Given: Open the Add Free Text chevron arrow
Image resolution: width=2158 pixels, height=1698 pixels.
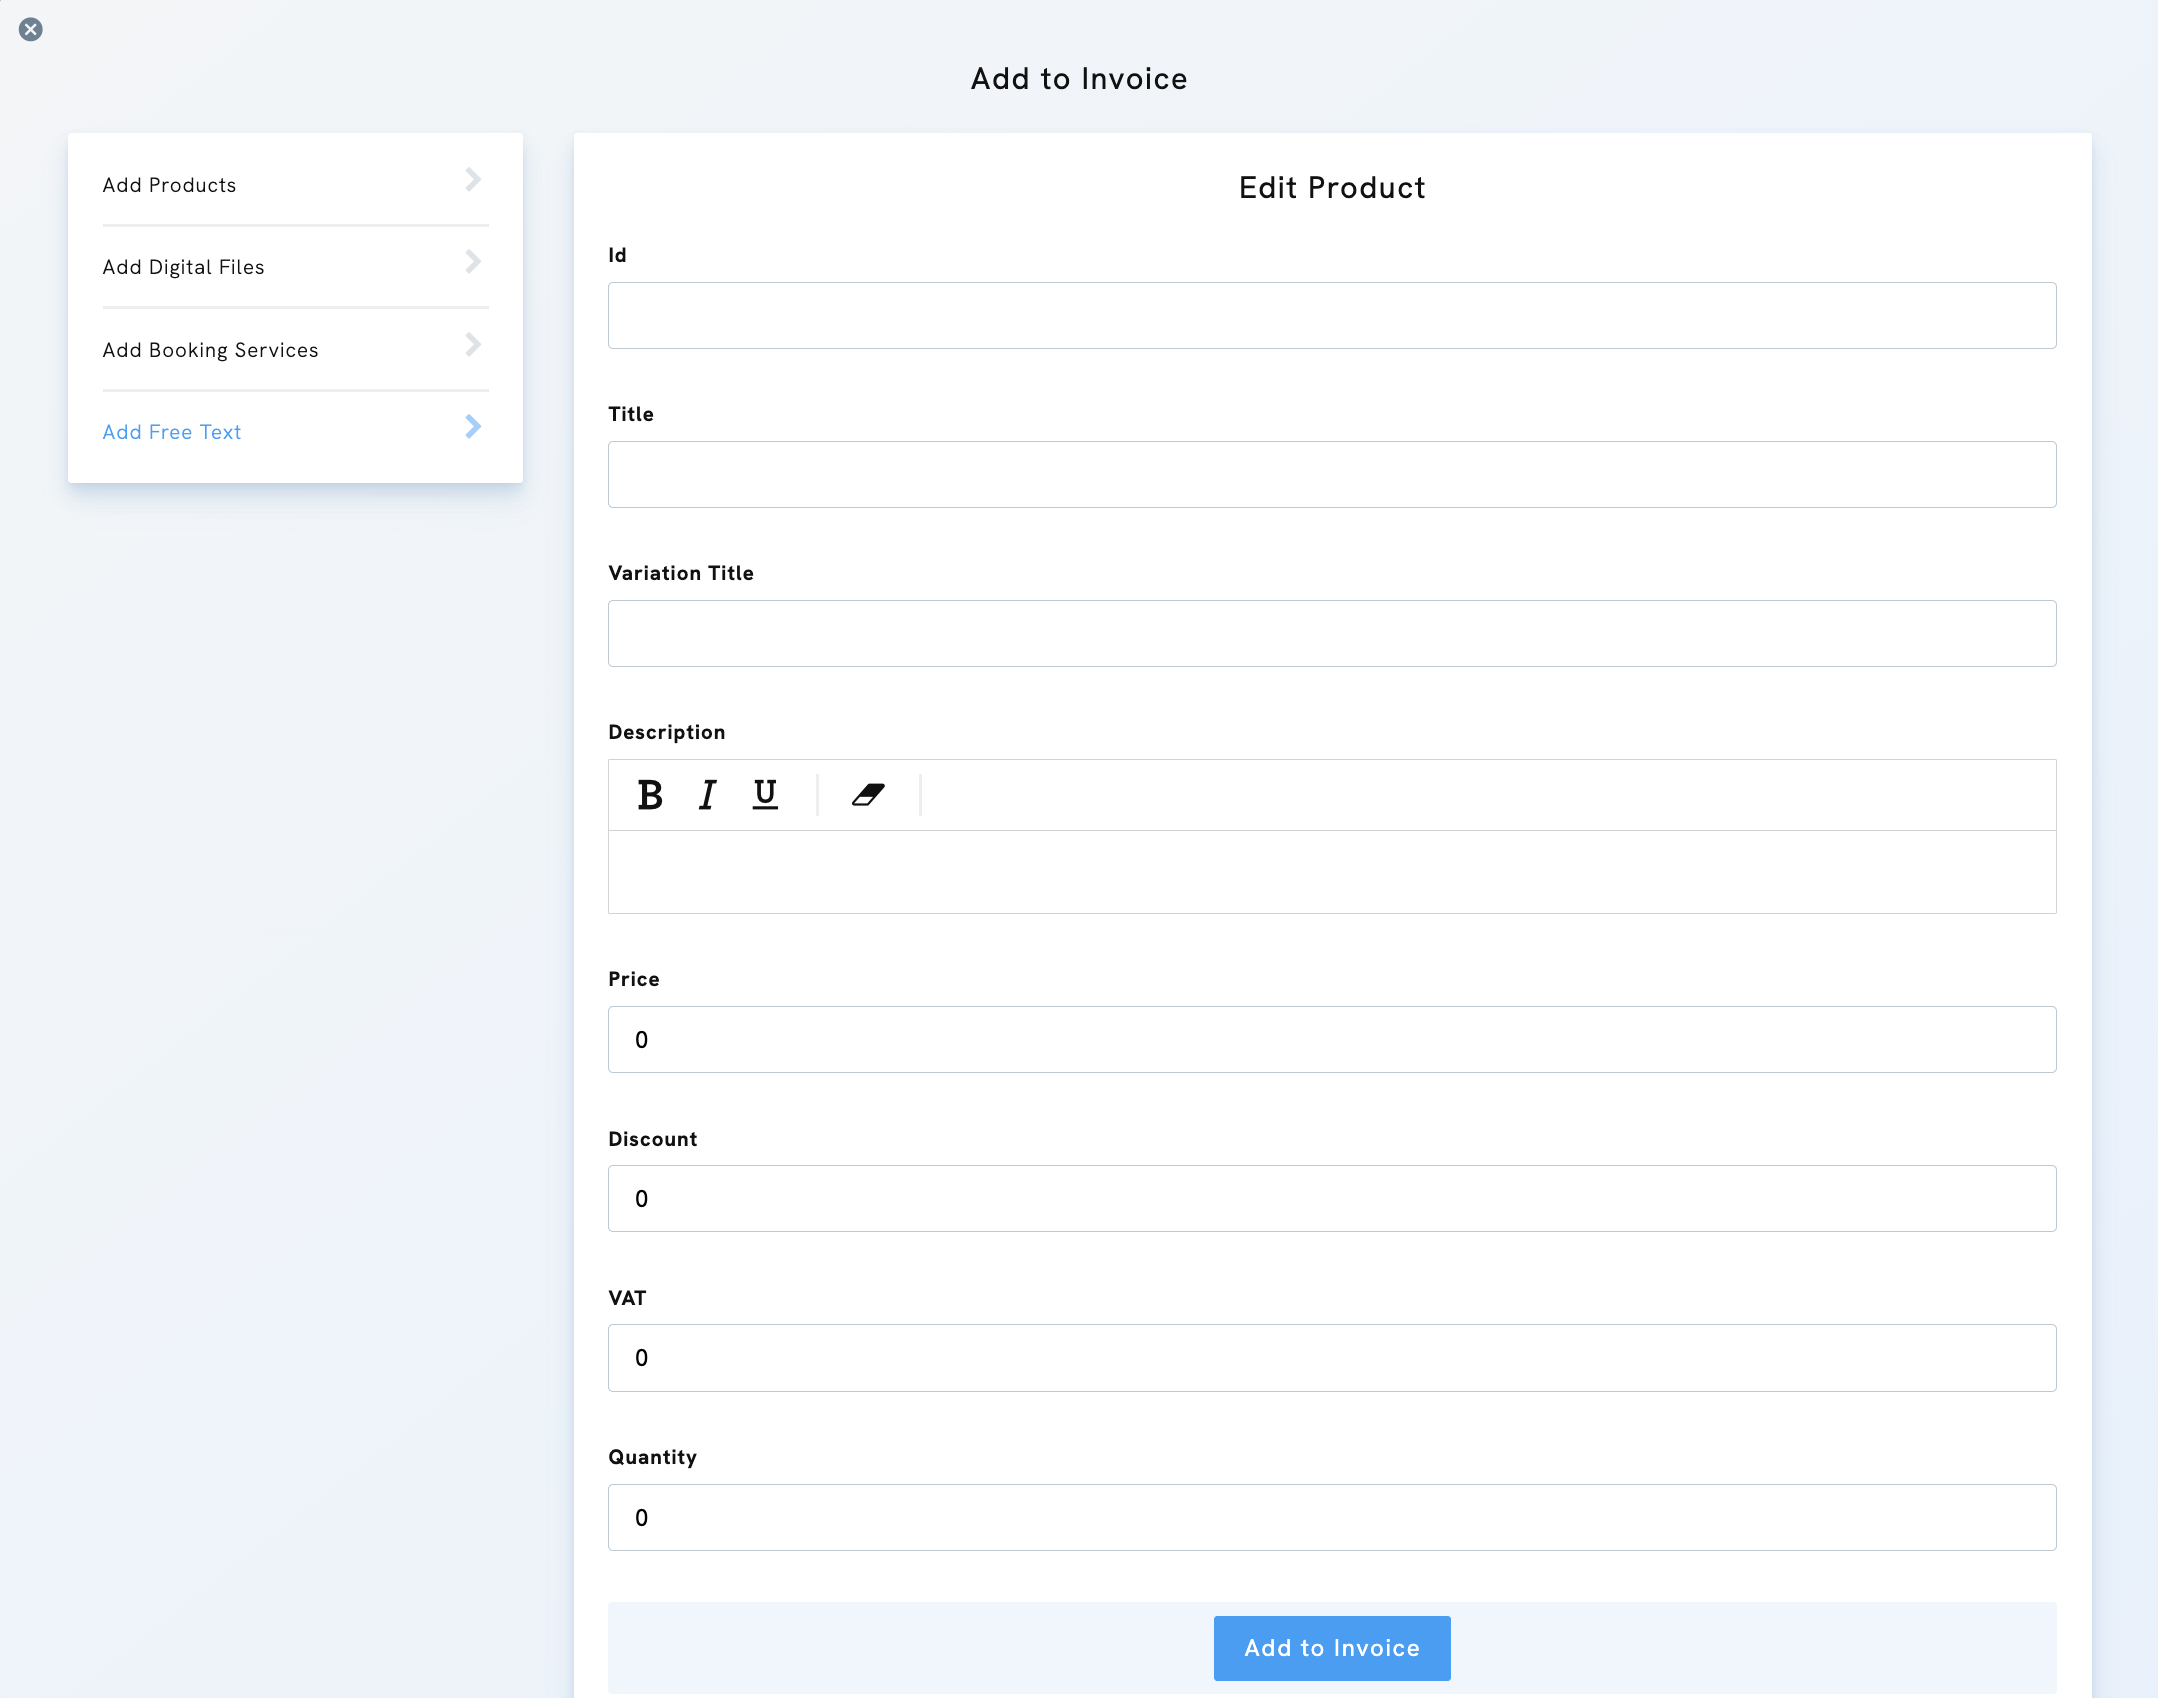Looking at the screenshot, I should point(472,427).
